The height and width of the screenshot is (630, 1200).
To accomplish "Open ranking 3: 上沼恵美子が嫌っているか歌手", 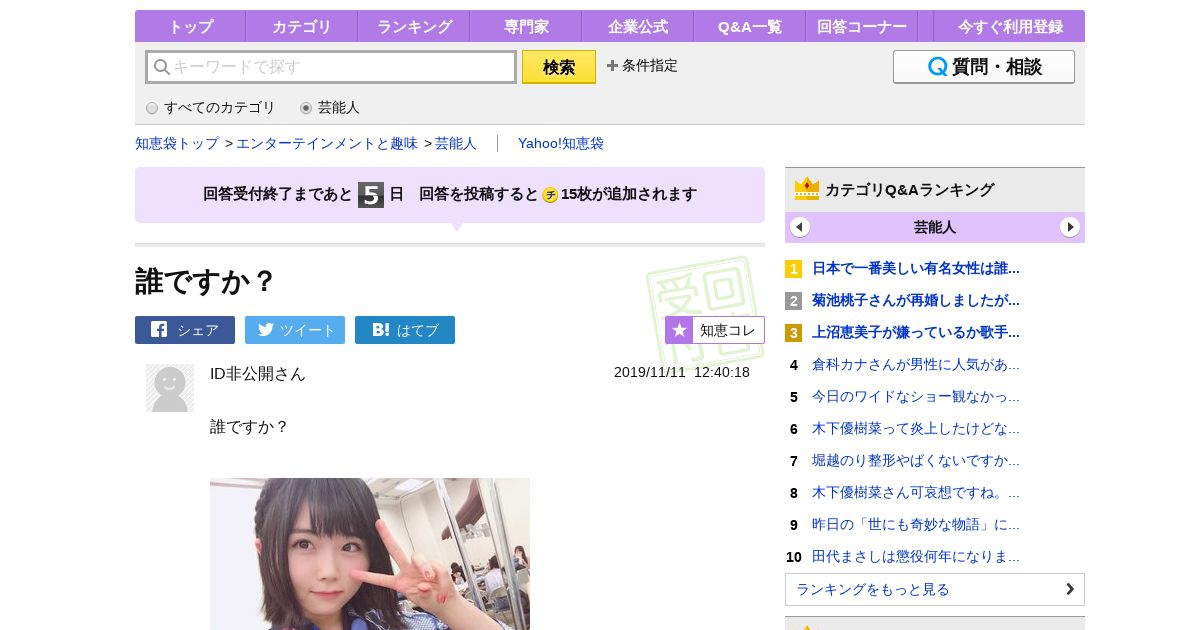I will pos(916,332).
